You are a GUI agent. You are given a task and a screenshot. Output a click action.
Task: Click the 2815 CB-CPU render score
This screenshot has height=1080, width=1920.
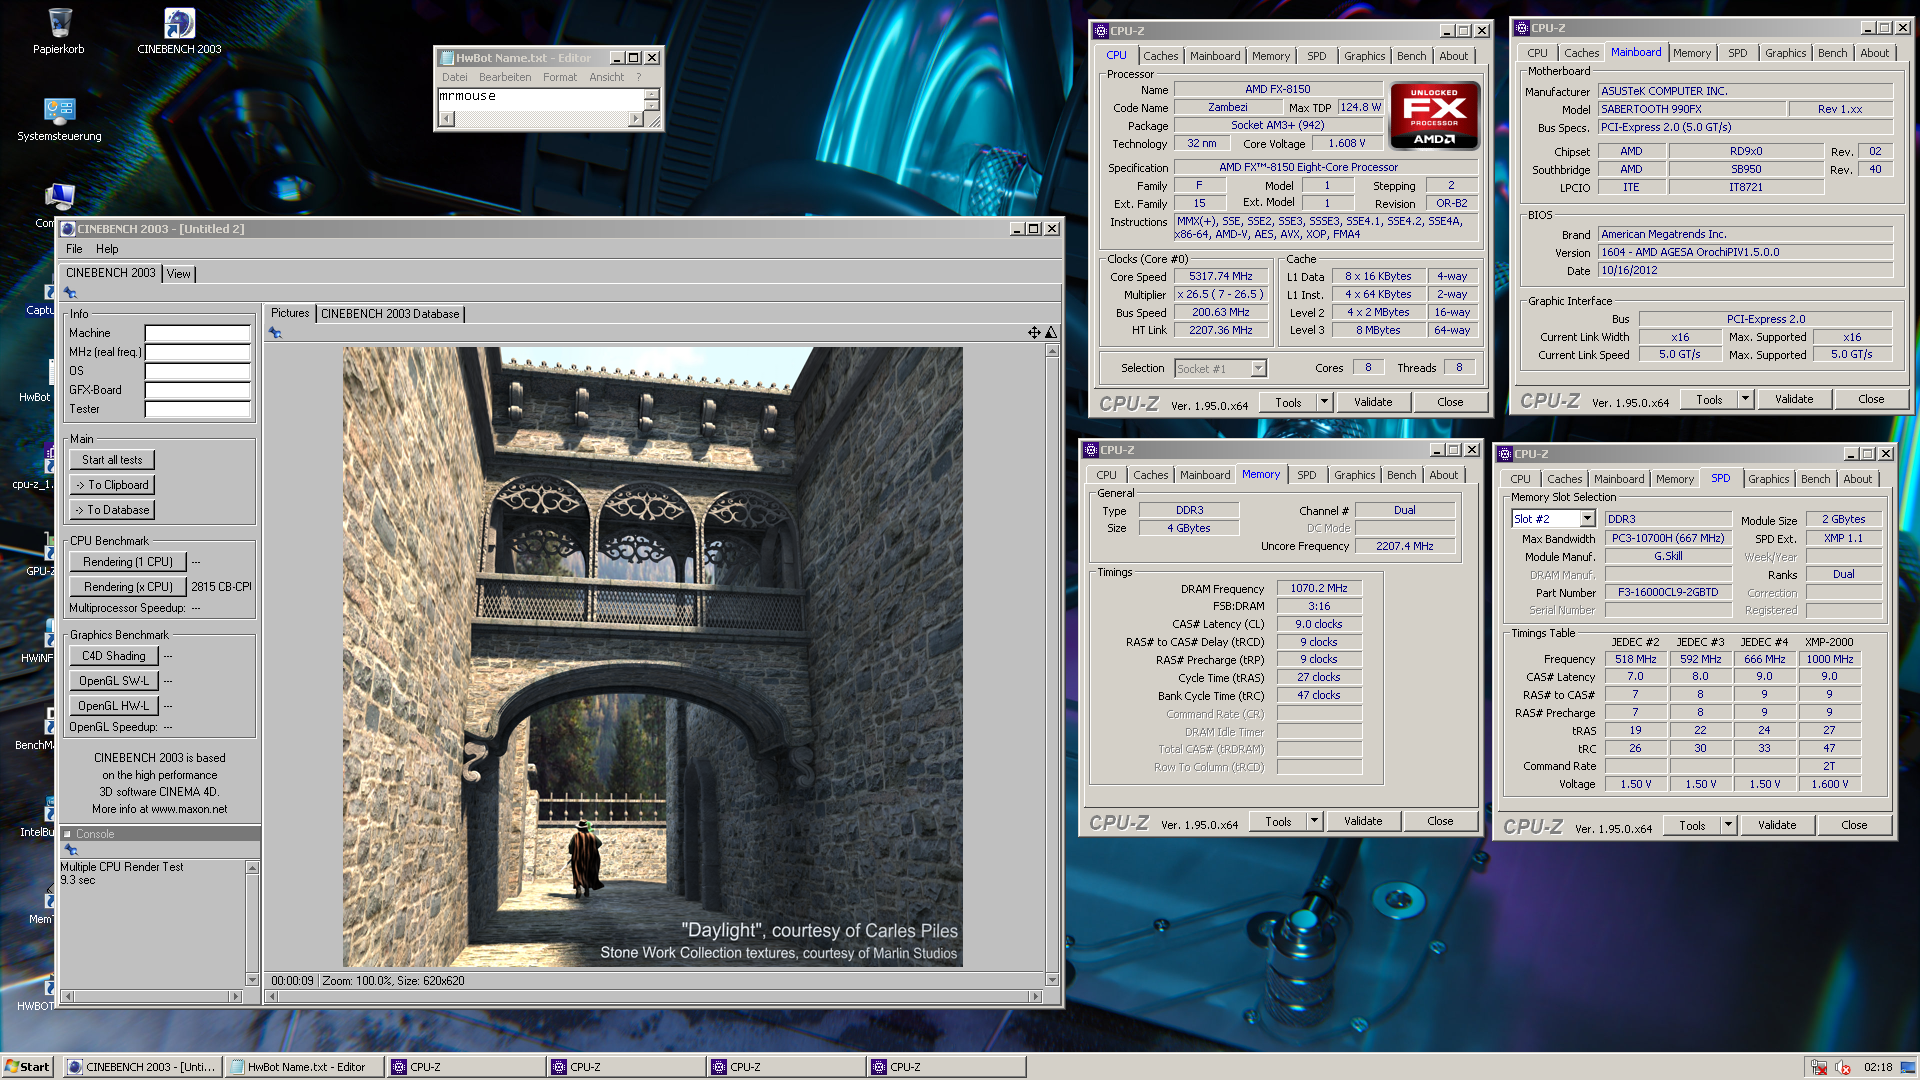point(221,587)
